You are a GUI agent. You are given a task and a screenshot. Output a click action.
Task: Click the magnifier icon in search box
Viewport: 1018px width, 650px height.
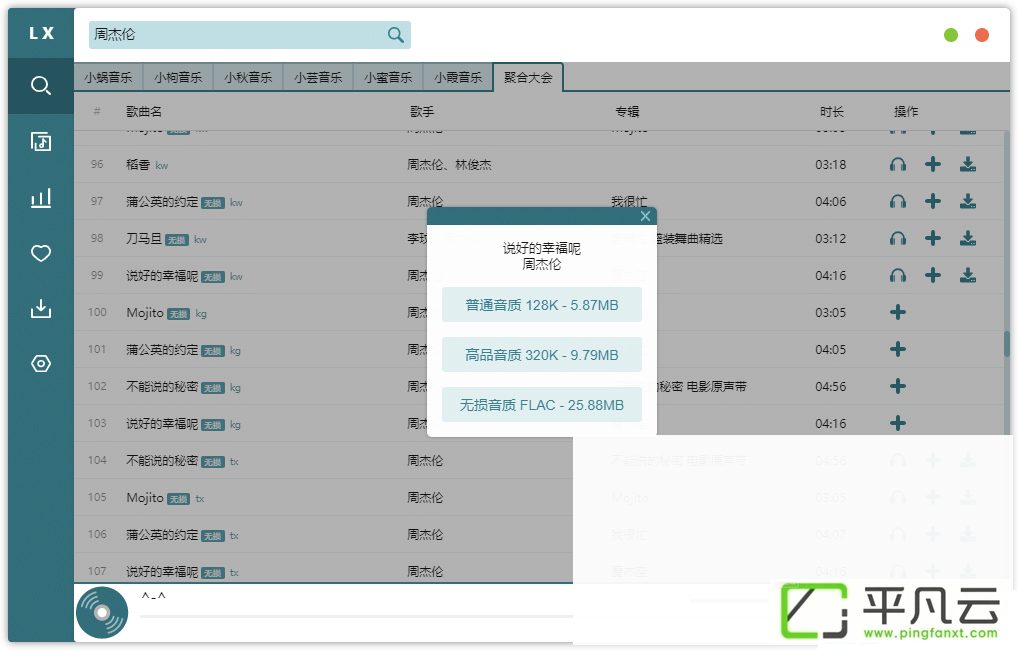[395, 35]
